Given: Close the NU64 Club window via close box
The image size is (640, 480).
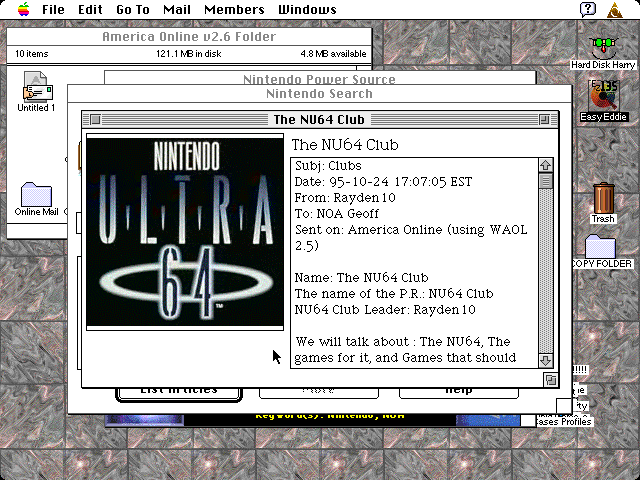Looking at the screenshot, I should (x=96, y=120).
